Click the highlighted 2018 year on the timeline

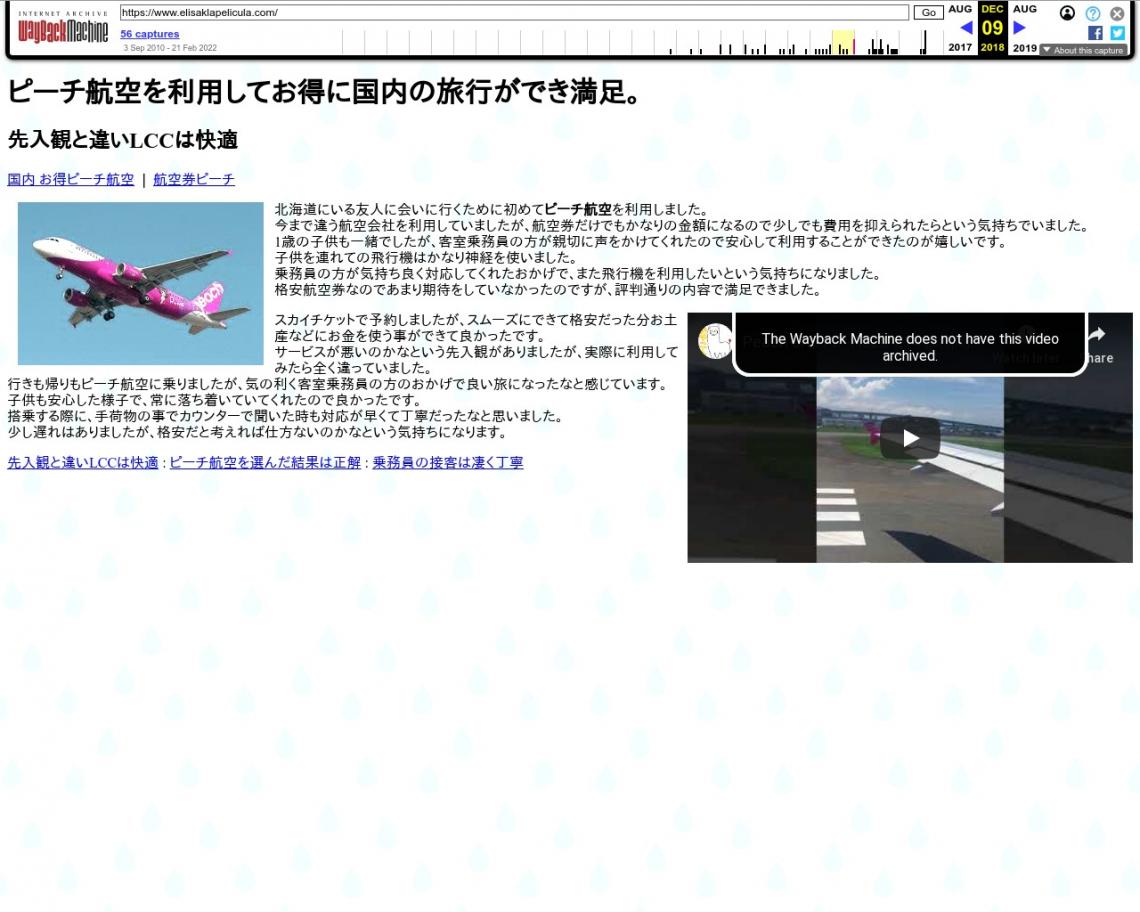[x=843, y=42]
